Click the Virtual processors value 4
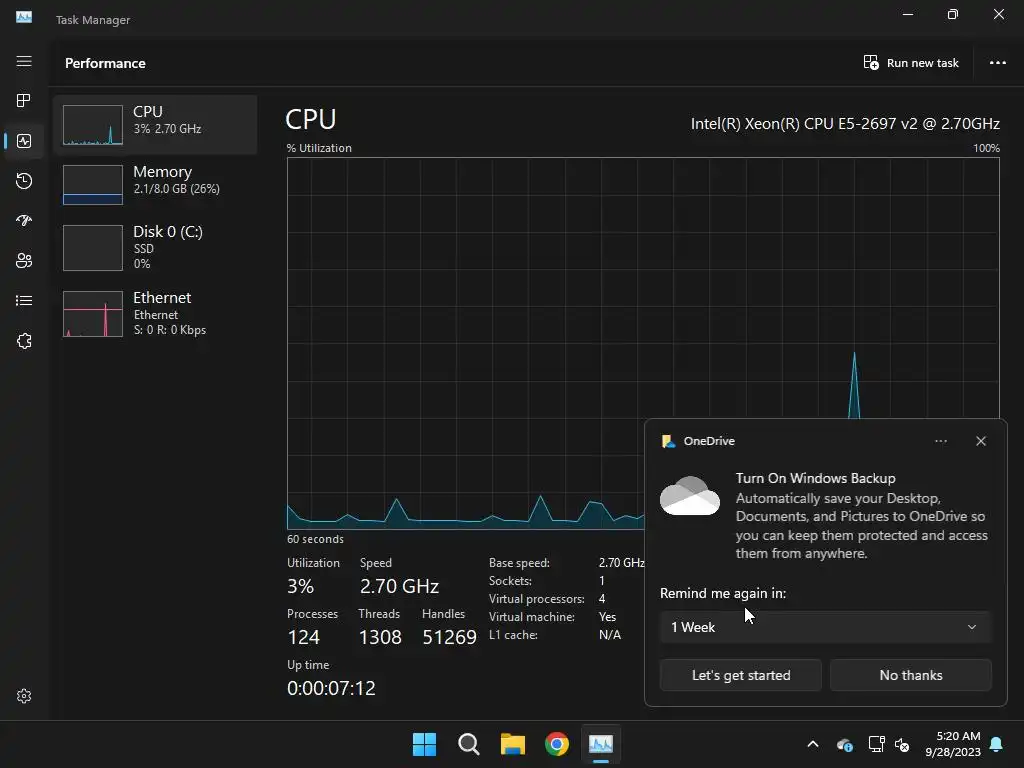 tap(602, 599)
